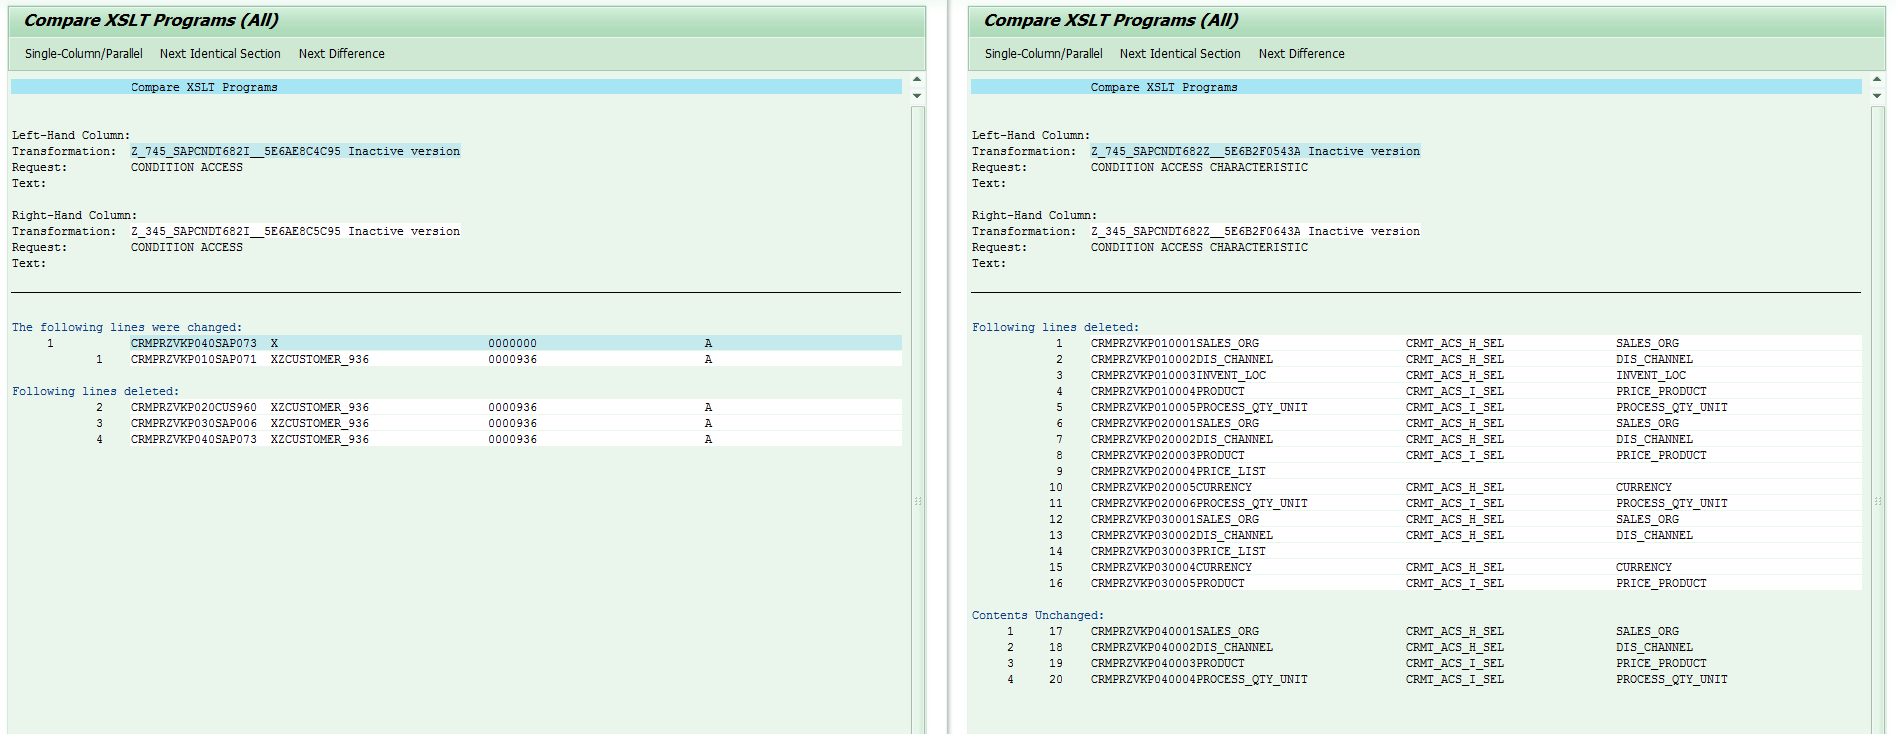Click scroll up arrow in left comparison panel

(x=917, y=79)
